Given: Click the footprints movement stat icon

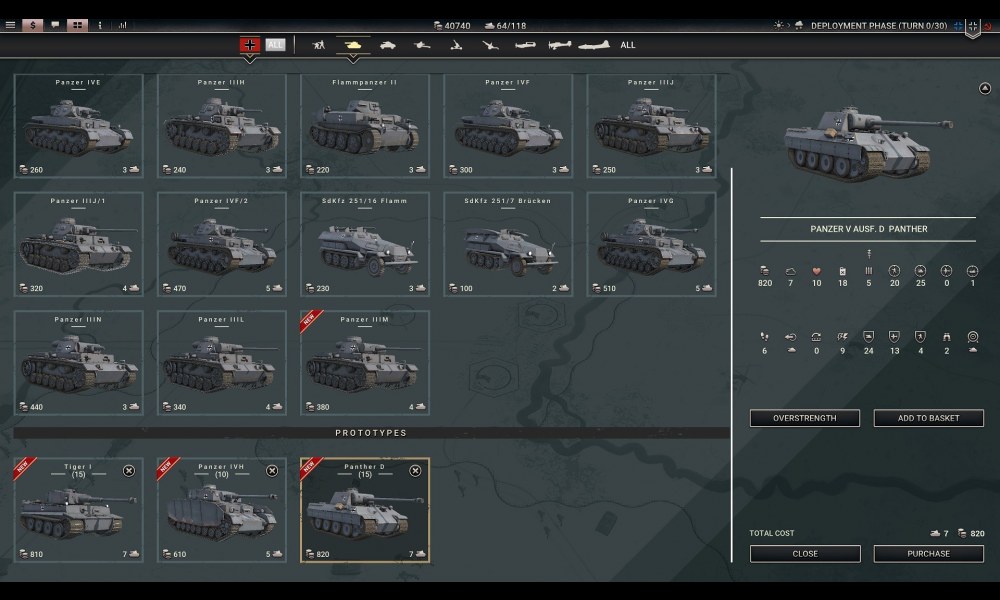Looking at the screenshot, I should point(765,337).
